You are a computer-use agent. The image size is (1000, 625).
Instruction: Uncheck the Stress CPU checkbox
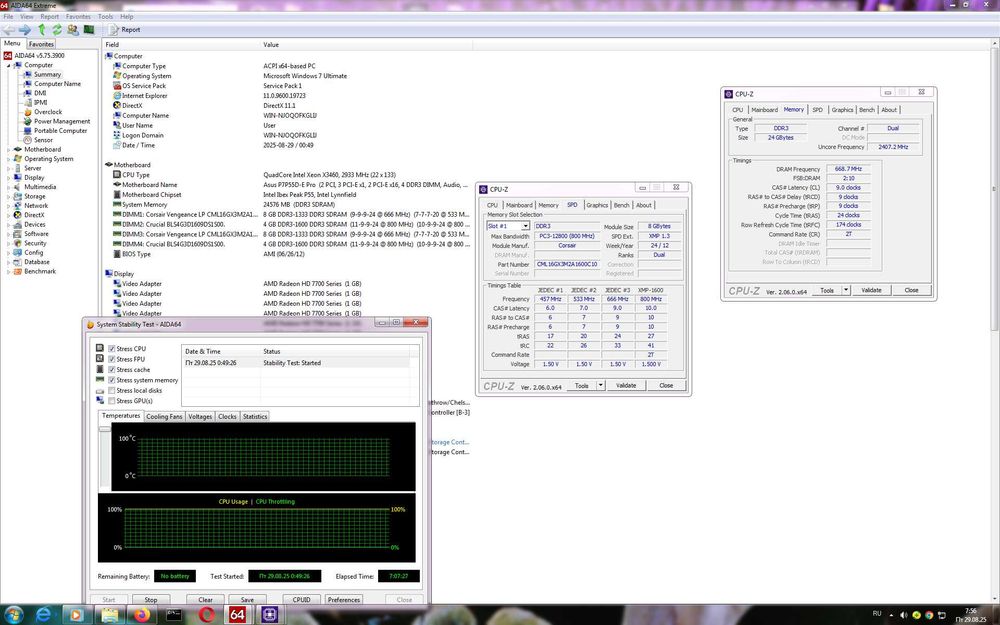point(111,348)
